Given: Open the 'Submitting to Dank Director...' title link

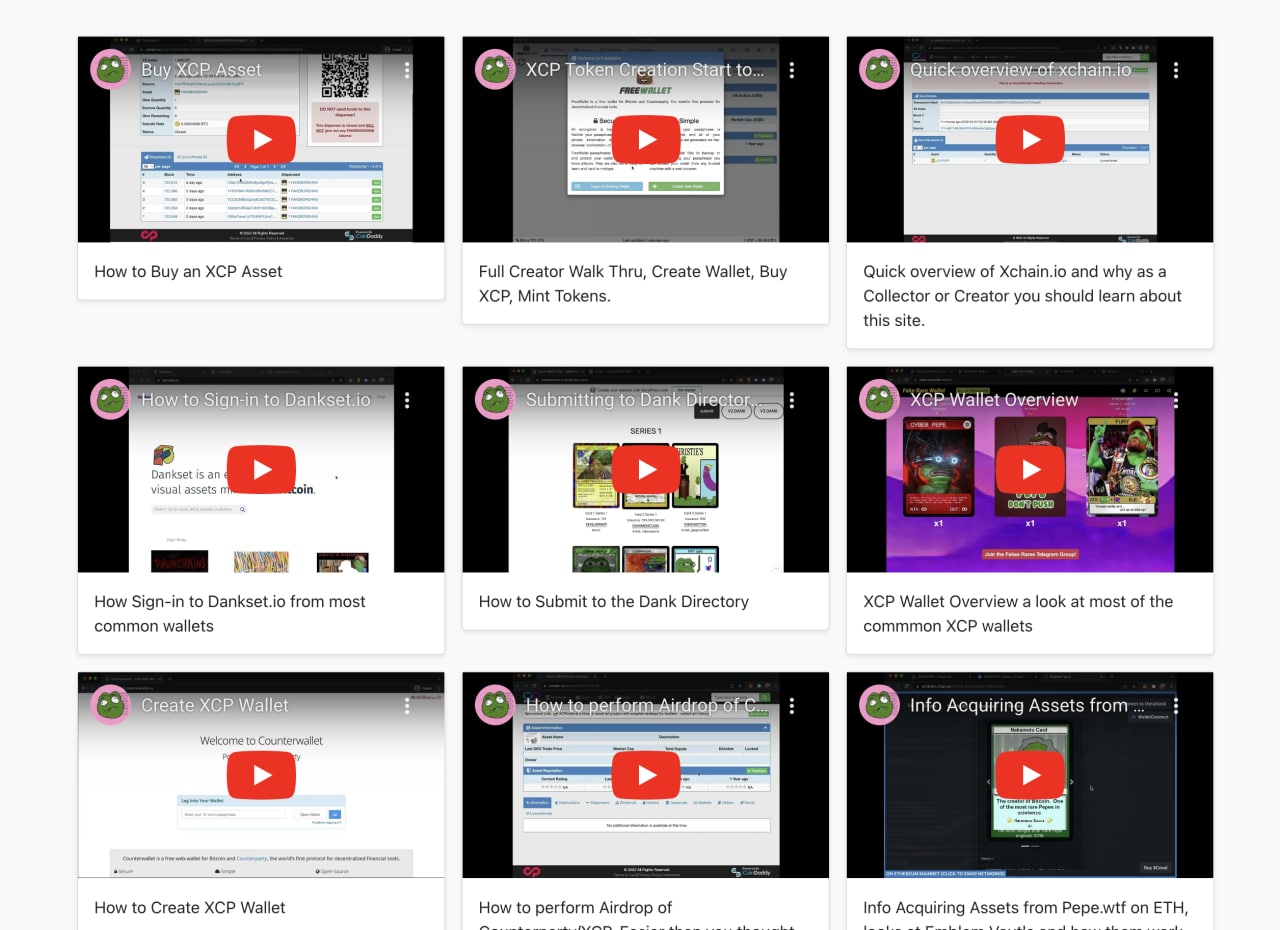Looking at the screenshot, I should [x=643, y=400].
